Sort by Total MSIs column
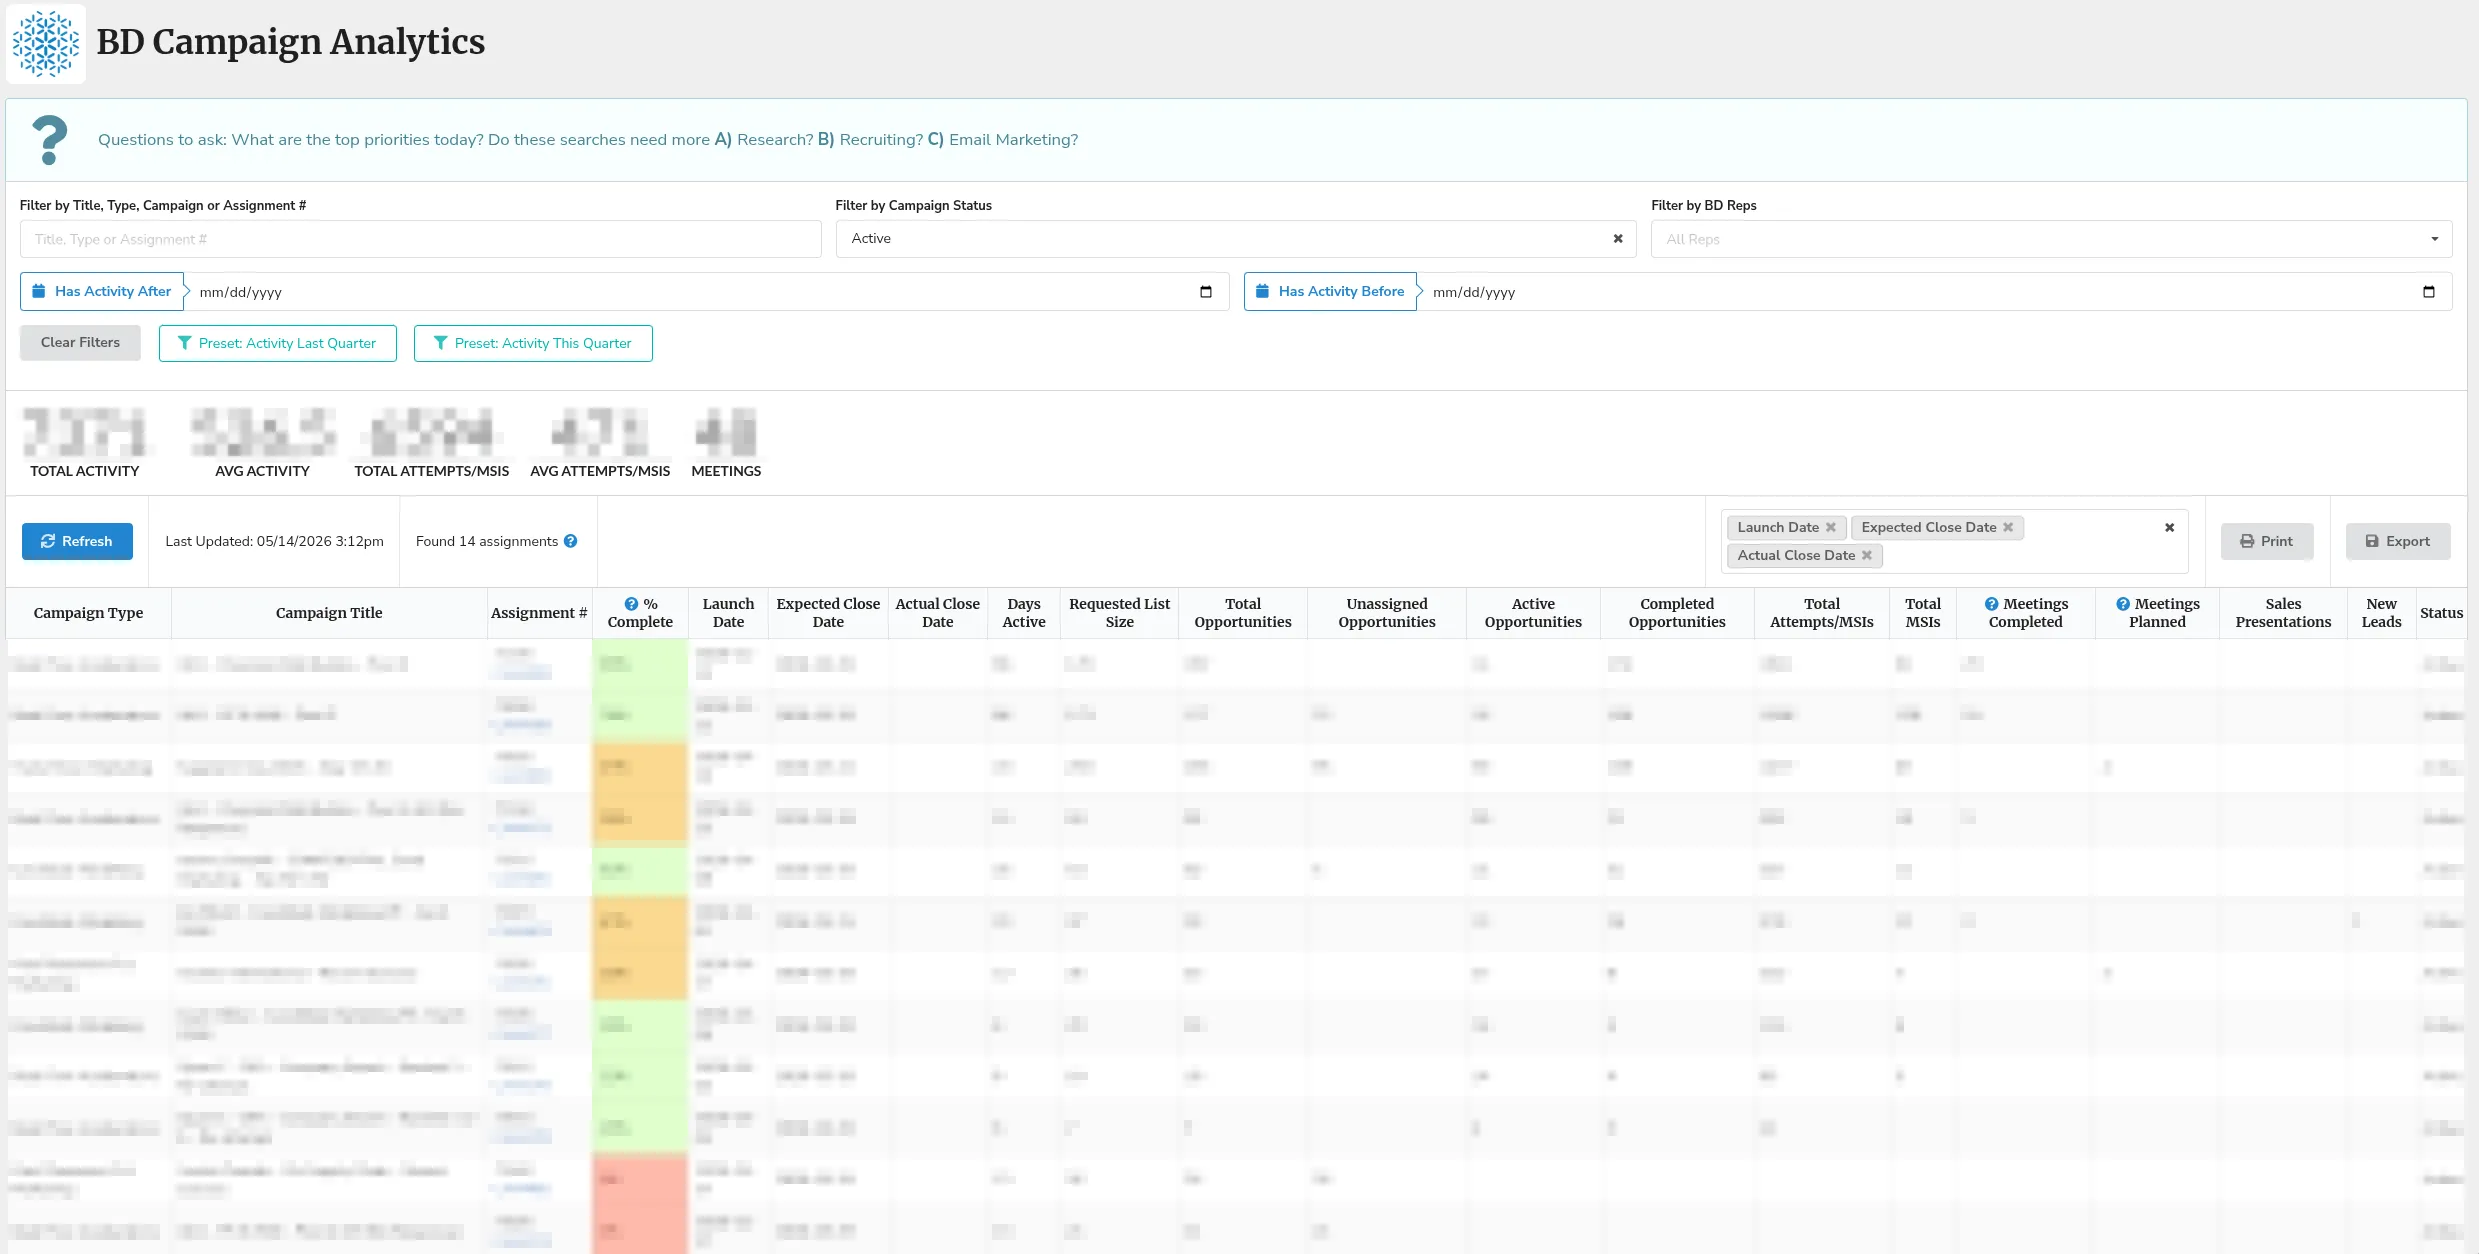2479x1254 pixels. pos(1923,613)
